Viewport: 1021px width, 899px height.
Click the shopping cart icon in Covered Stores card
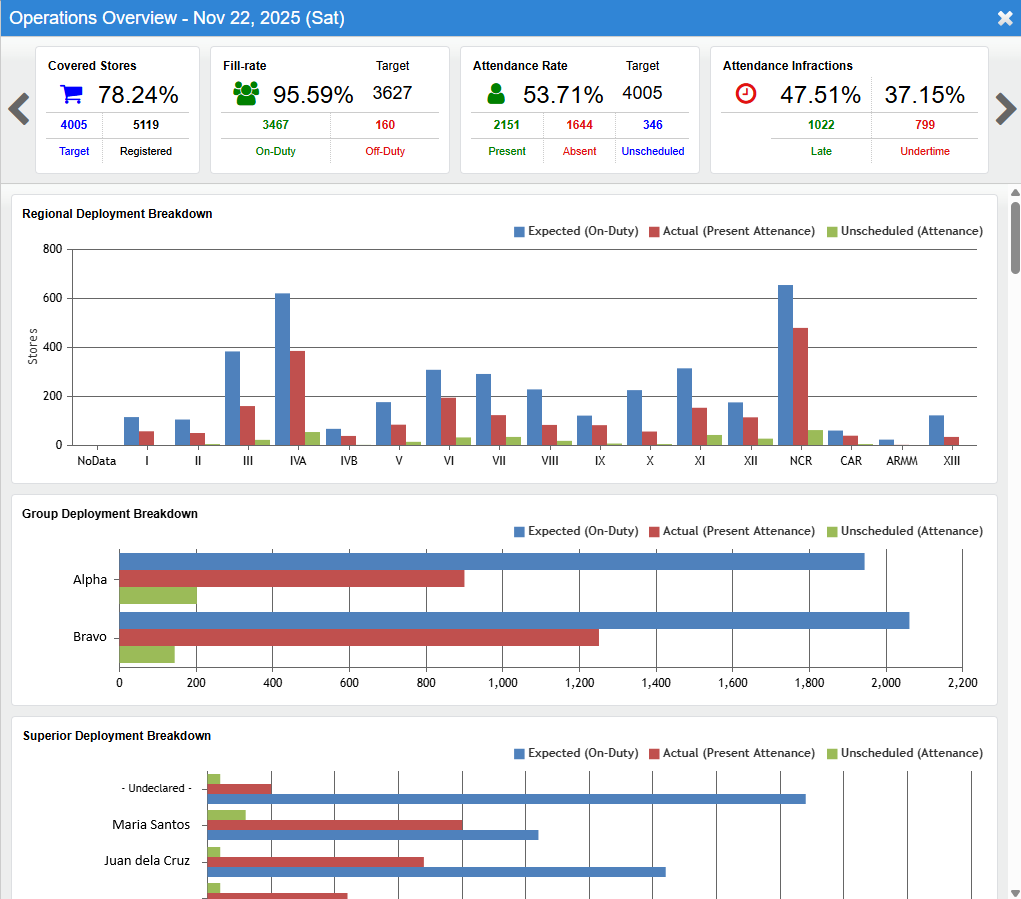click(x=73, y=92)
